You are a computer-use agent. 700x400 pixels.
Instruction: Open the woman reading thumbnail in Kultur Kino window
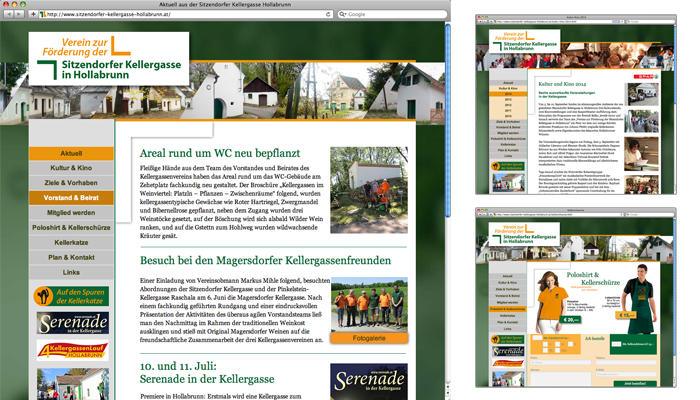click(x=642, y=154)
